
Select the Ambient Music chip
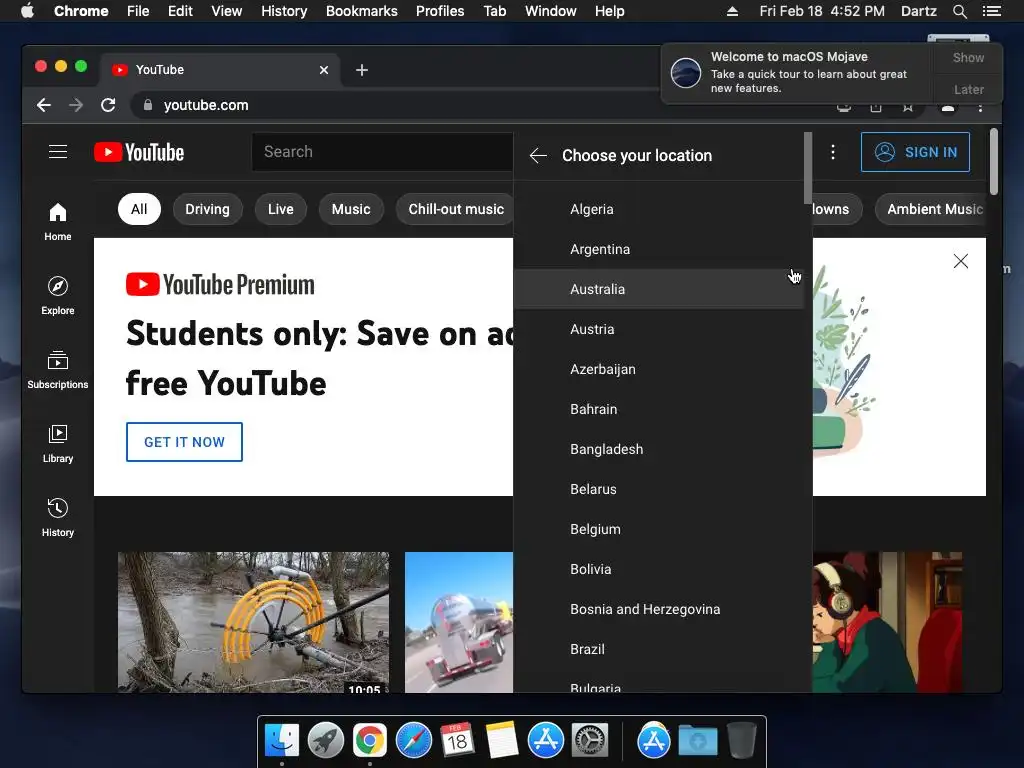tap(933, 209)
